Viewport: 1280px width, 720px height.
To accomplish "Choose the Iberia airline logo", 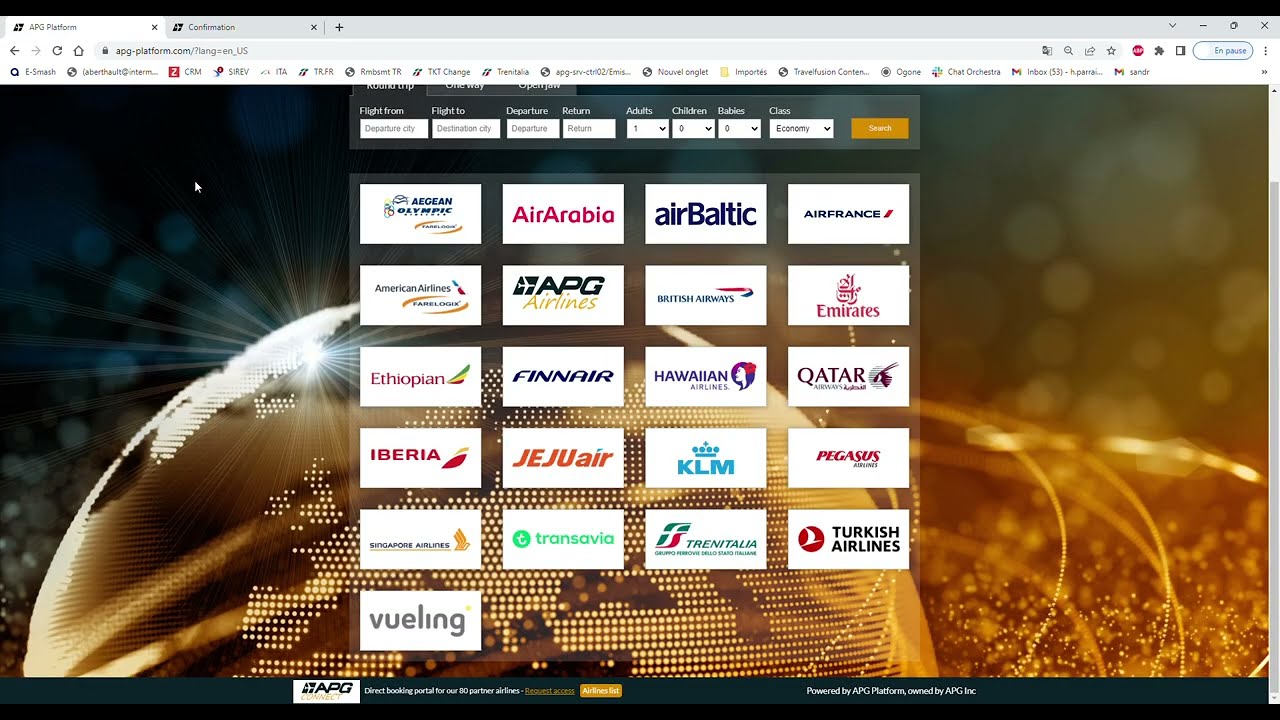I will click(x=420, y=458).
